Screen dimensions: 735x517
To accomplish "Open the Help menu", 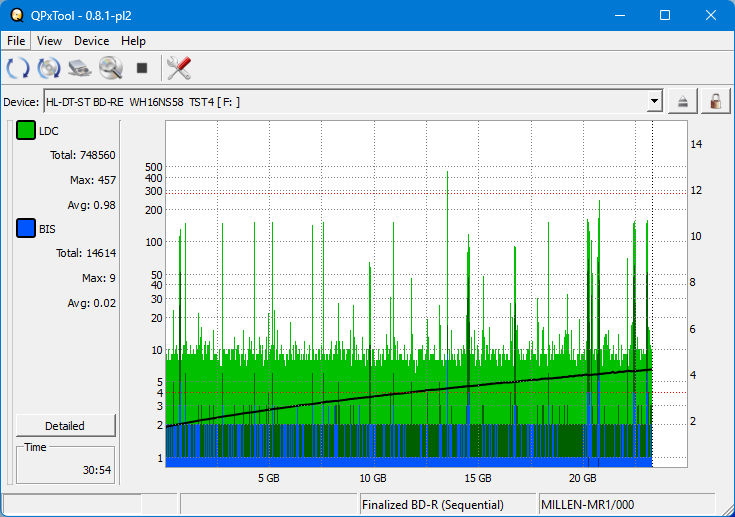I will tap(133, 41).
